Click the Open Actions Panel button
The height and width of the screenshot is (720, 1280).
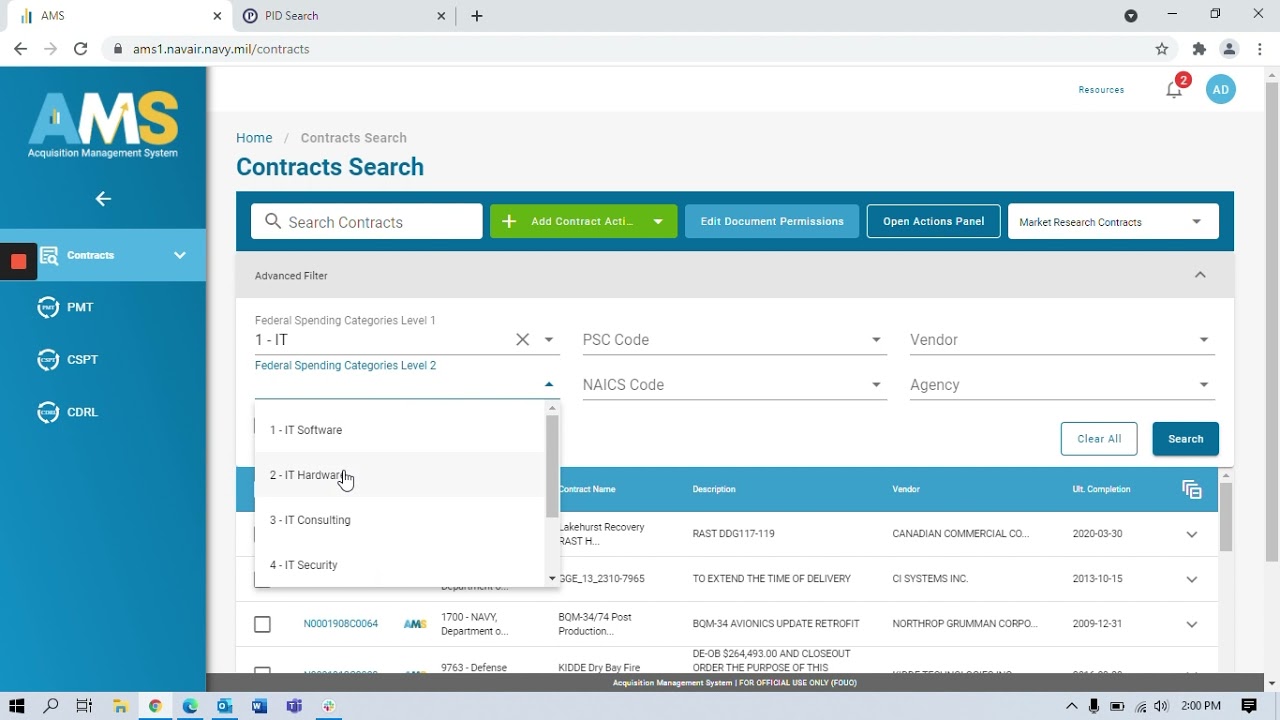pos(934,222)
